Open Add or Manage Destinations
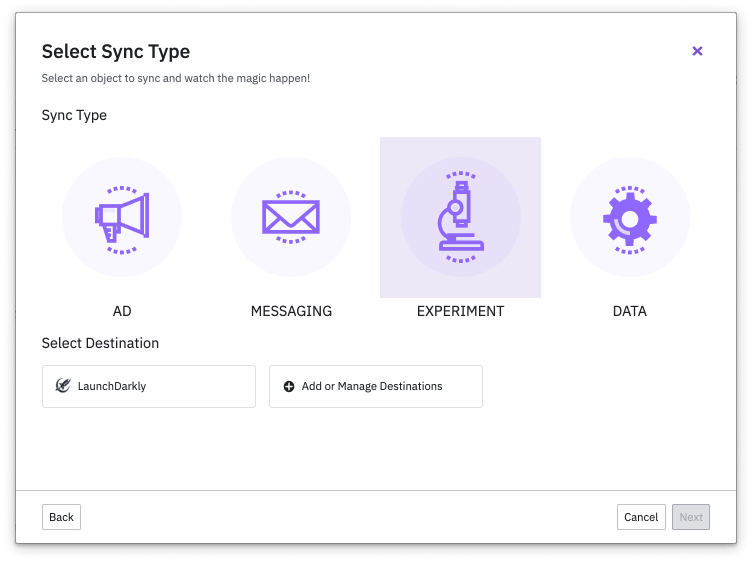The width and height of the screenshot is (752, 562). (376, 386)
